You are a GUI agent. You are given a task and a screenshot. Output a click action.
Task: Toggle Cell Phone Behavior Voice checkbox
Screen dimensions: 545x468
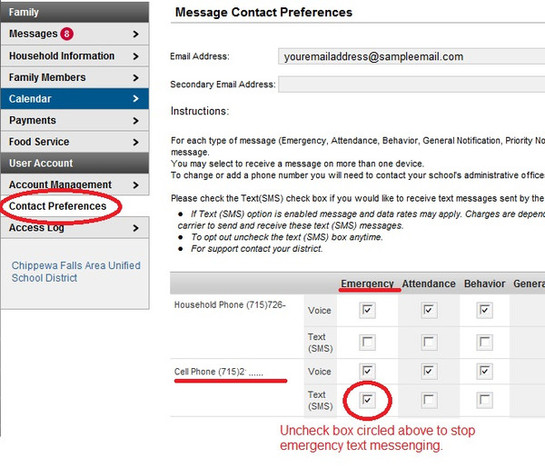[485, 371]
